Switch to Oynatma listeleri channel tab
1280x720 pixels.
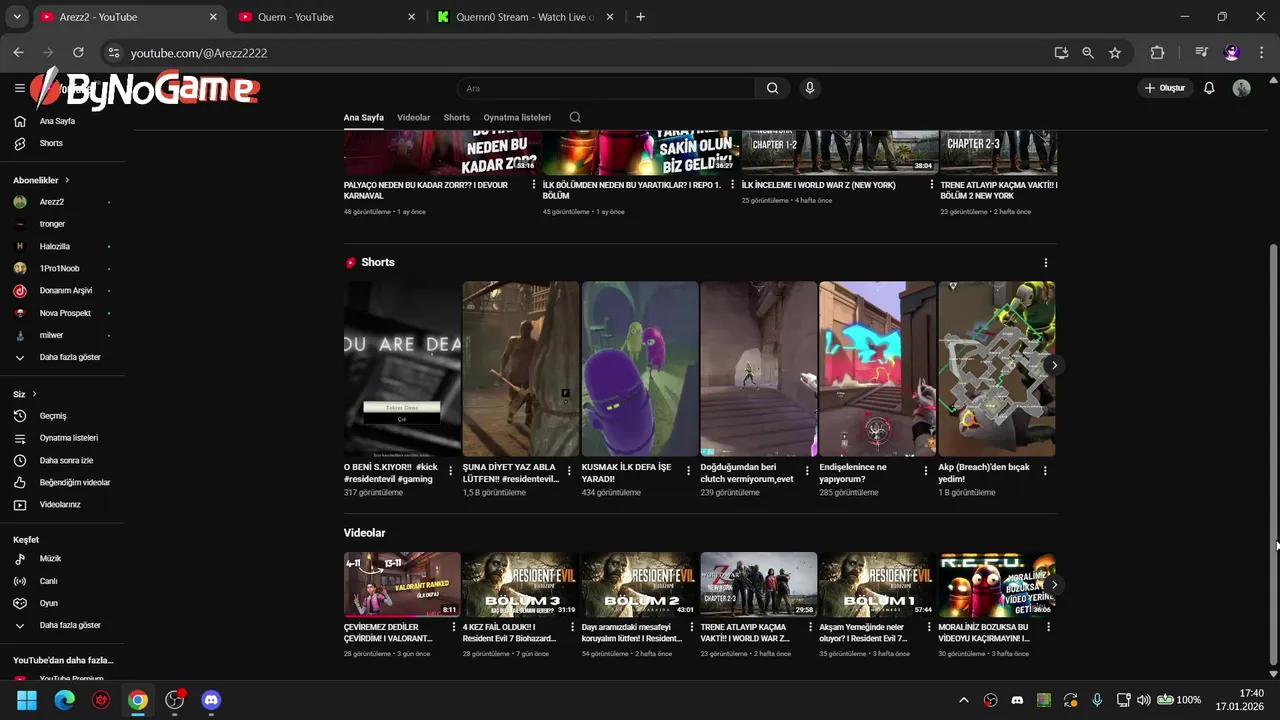517,117
